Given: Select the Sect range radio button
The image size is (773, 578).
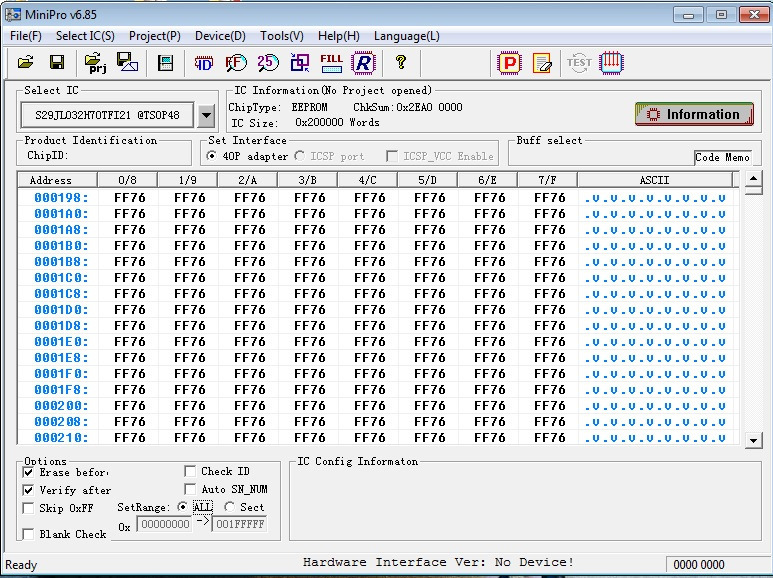Looking at the screenshot, I should point(230,507).
